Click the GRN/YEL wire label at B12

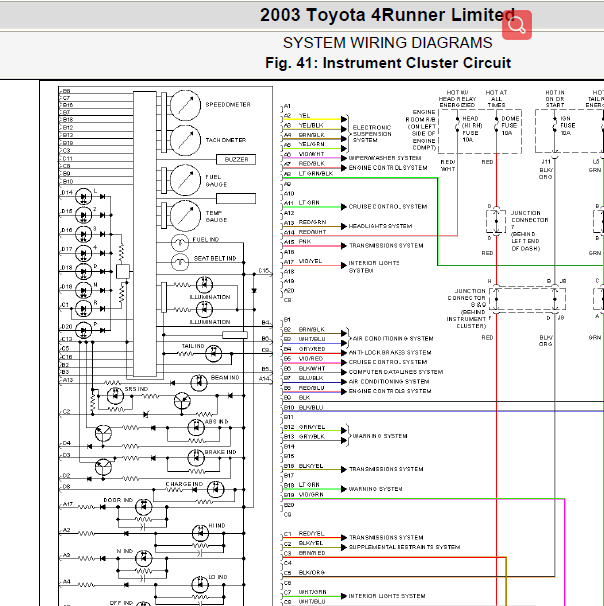click(312, 427)
